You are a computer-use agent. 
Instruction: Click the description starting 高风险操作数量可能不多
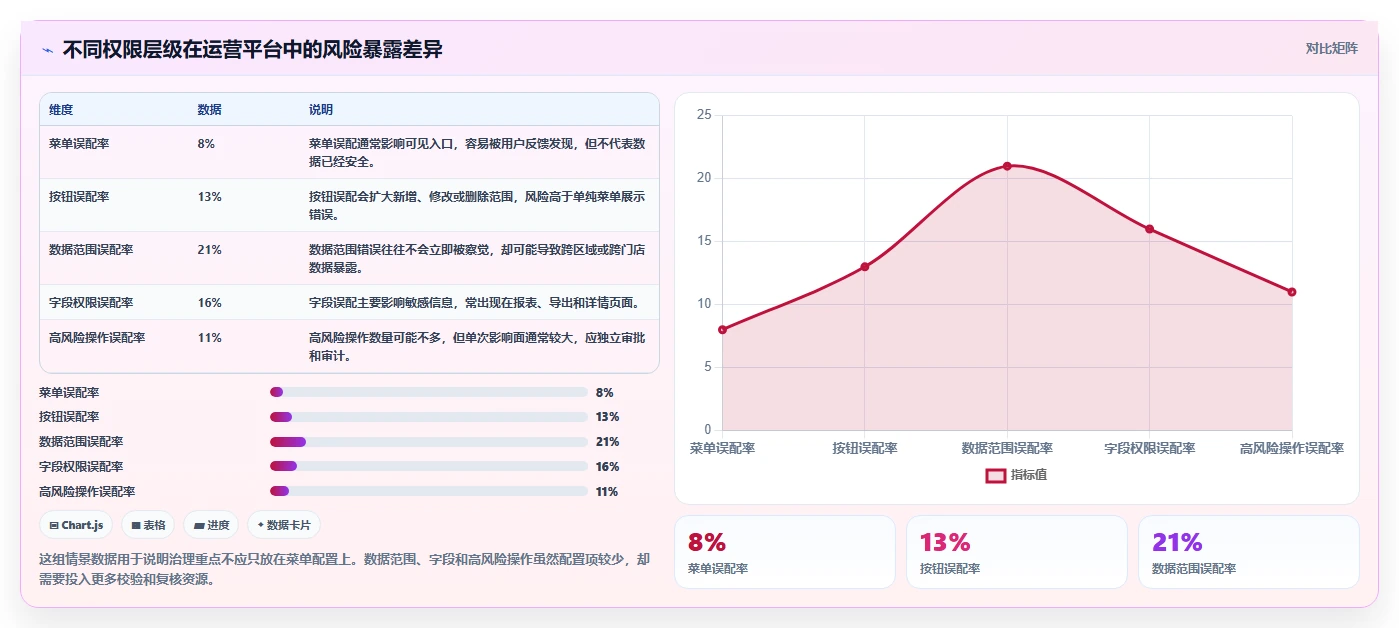click(x=477, y=347)
